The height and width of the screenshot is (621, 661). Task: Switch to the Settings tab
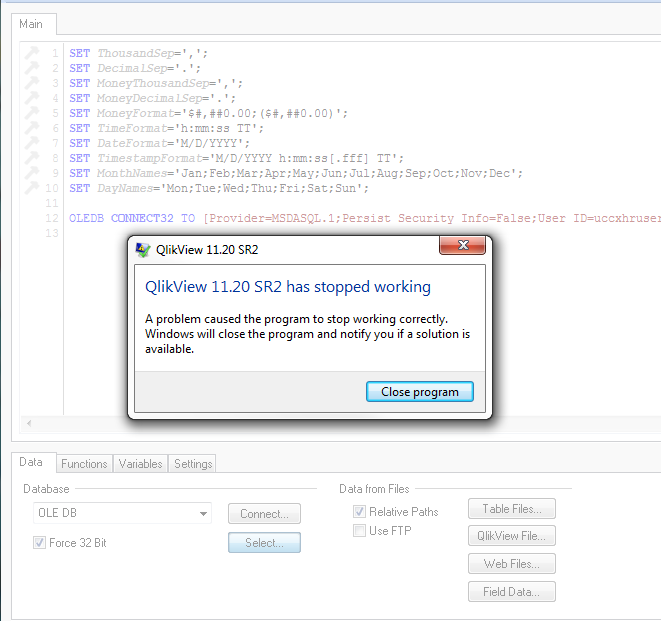point(193,464)
